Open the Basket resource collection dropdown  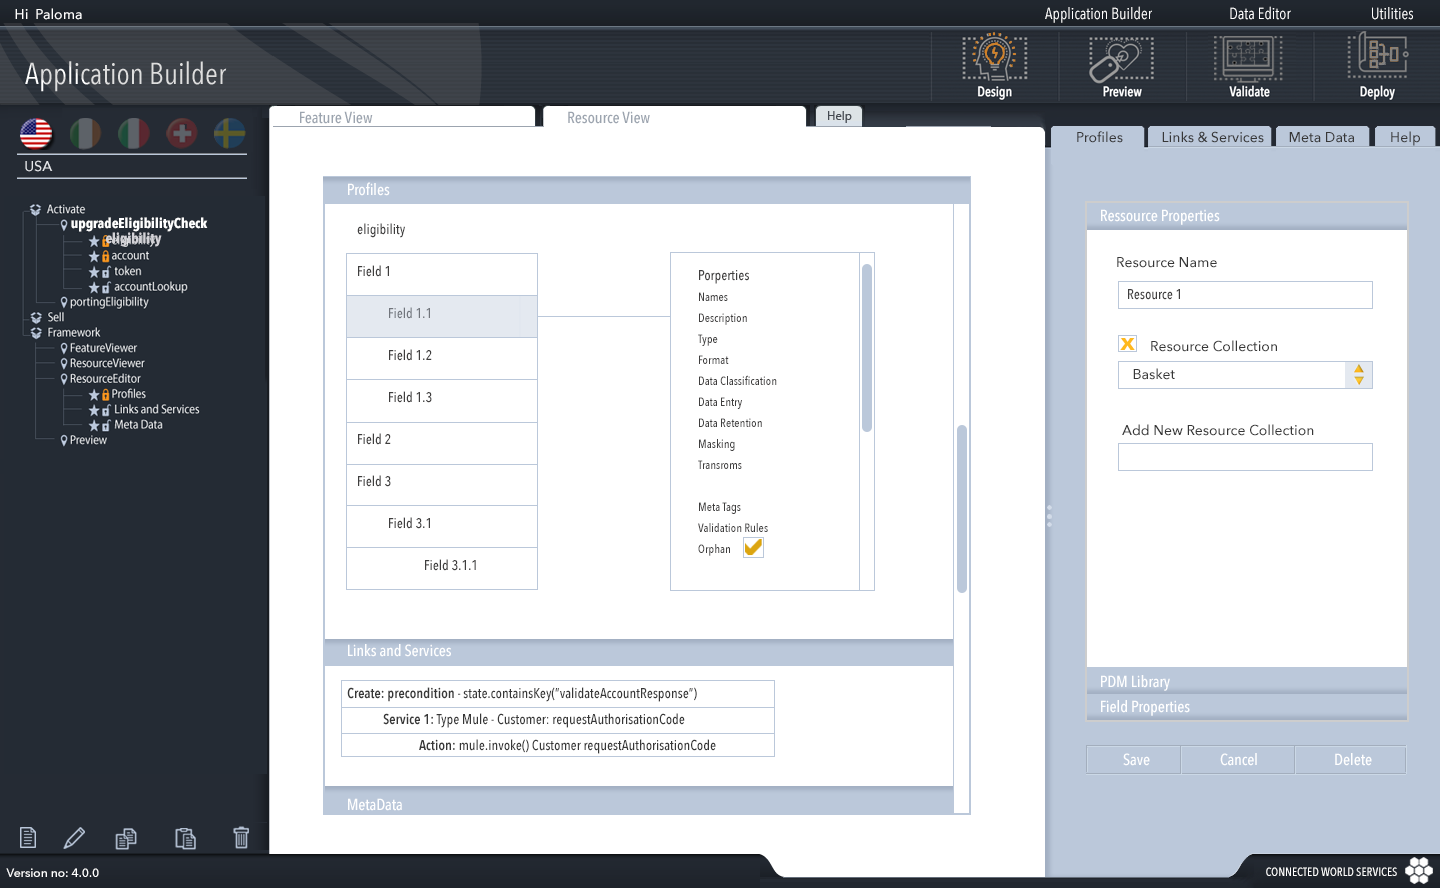pos(1358,375)
